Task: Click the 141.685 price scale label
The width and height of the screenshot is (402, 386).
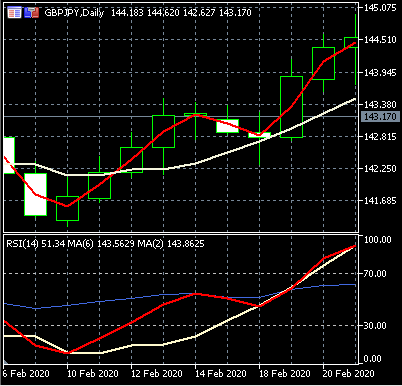Action: tap(380, 201)
